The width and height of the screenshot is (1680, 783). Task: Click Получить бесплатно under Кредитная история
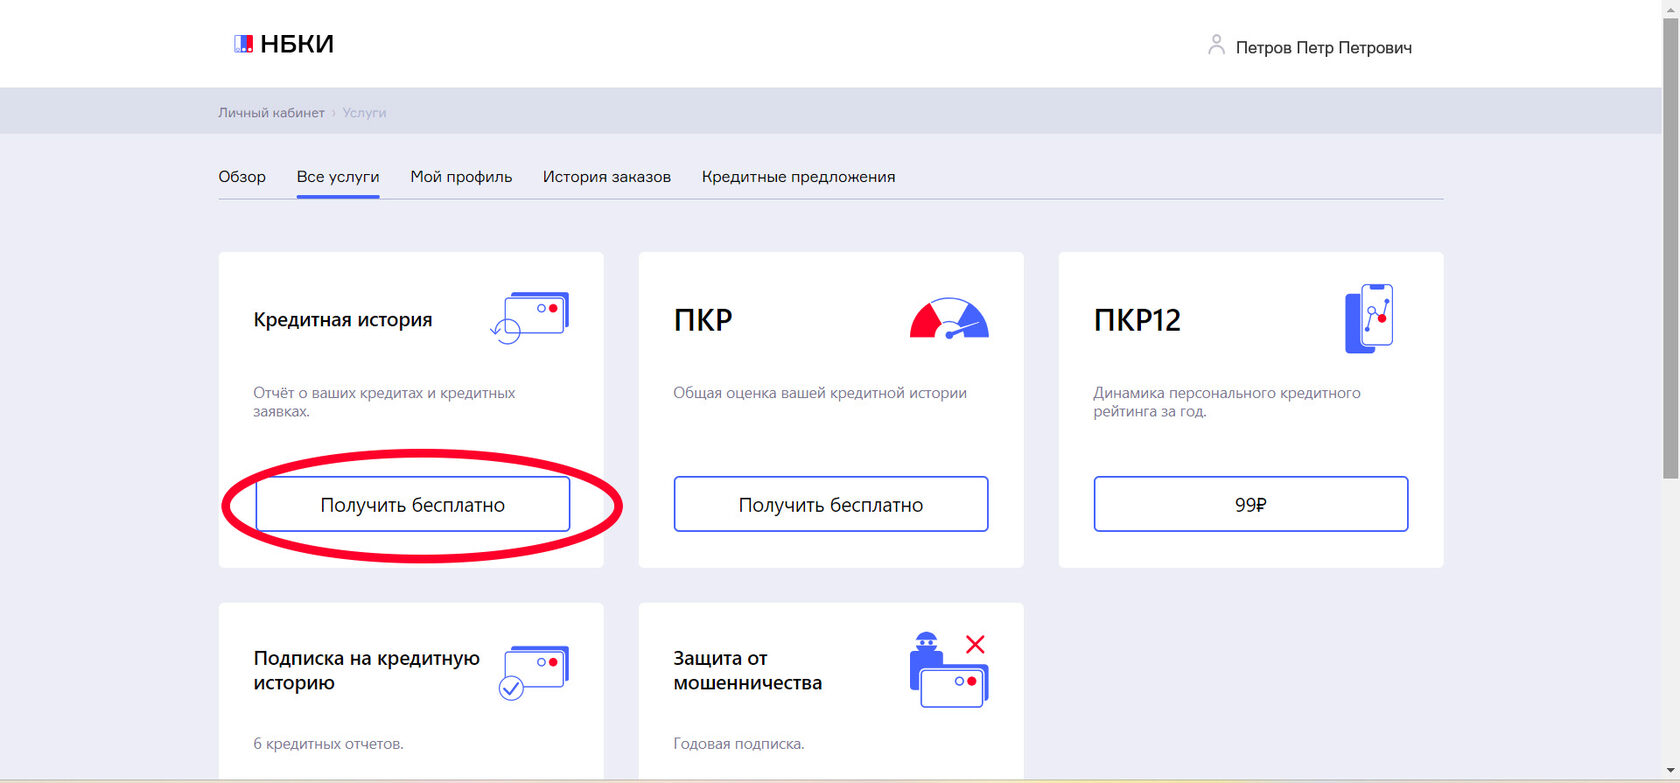tap(413, 504)
